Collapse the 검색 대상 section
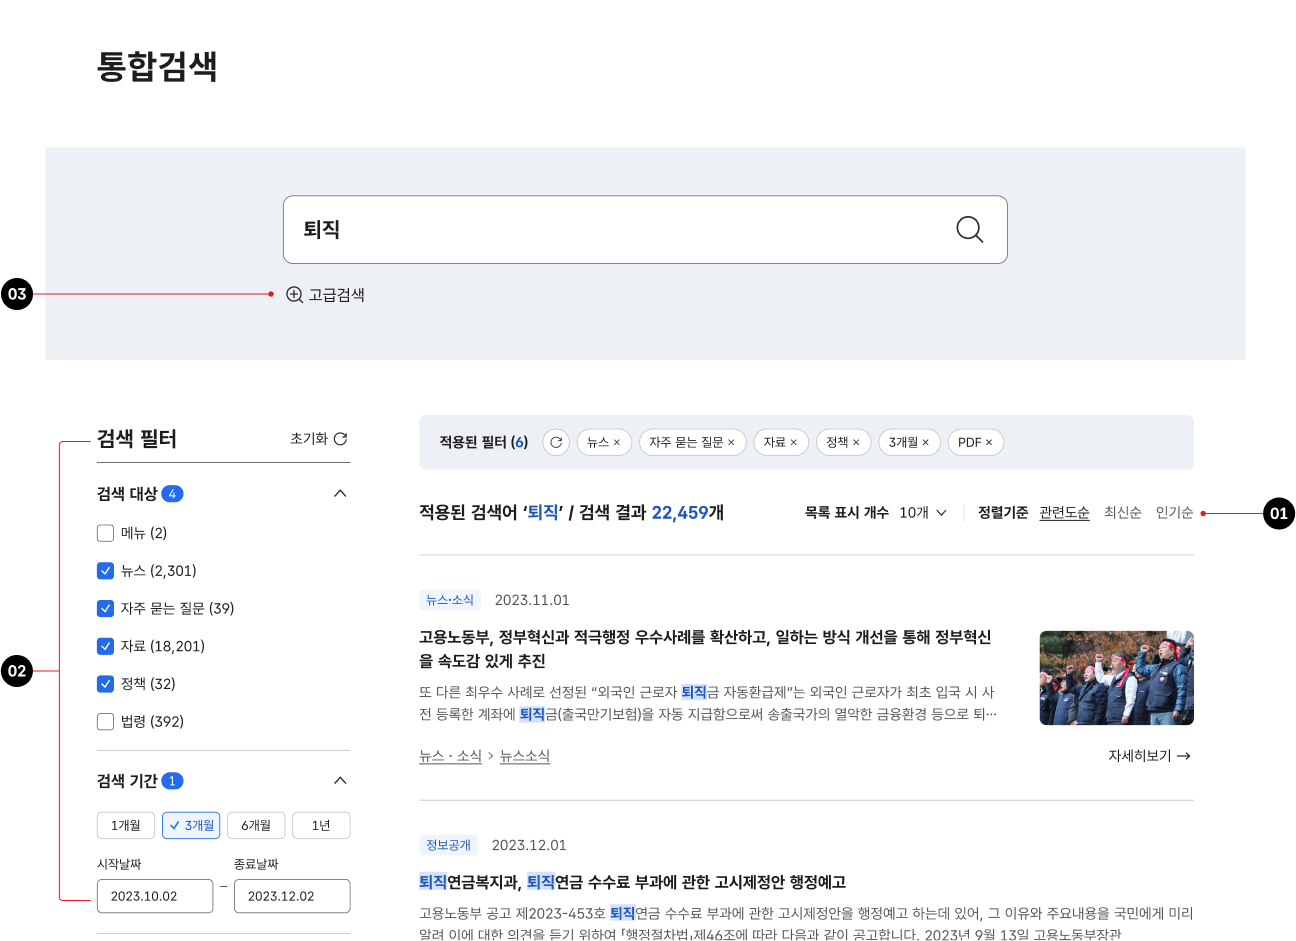Viewport: 1296px width, 941px height. click(340, 494)
